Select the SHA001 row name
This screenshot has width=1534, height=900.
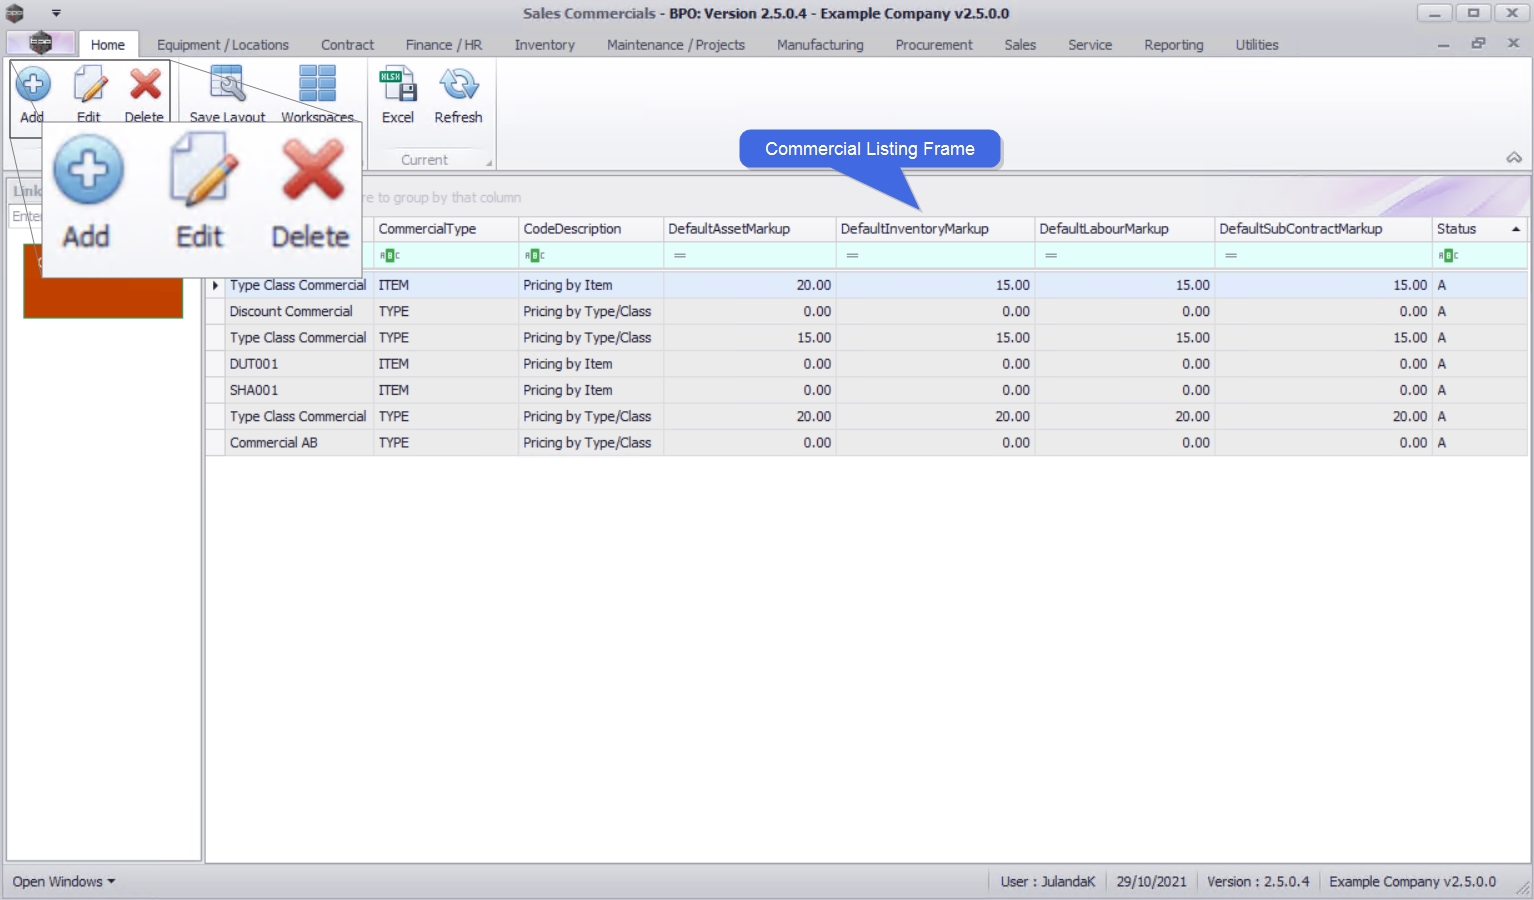254,390
